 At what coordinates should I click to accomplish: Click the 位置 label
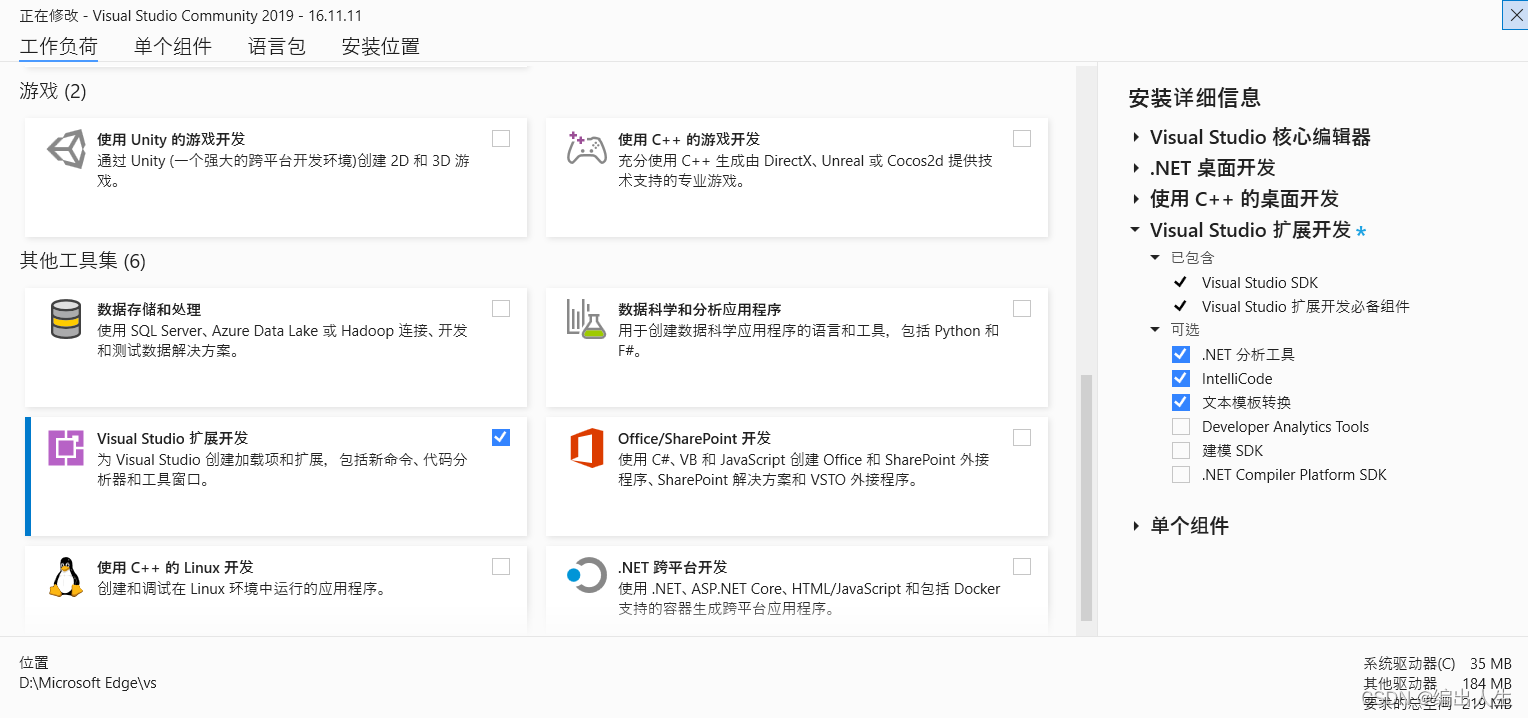[x=34, y=662]
